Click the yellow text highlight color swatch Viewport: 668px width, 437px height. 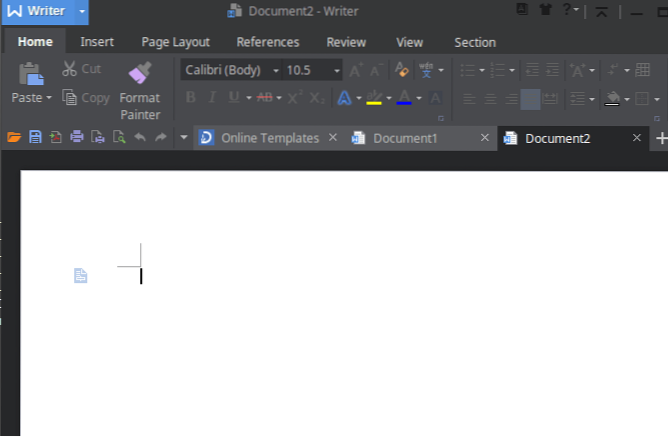coord(373,98)
